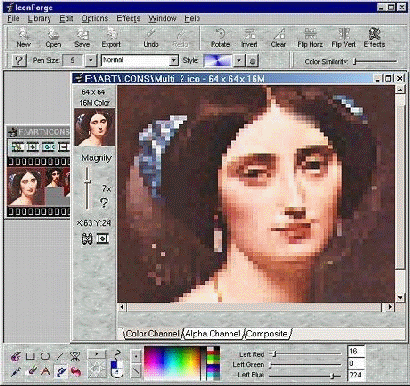
Task: Click the Left Red slider
Action: 305,354
